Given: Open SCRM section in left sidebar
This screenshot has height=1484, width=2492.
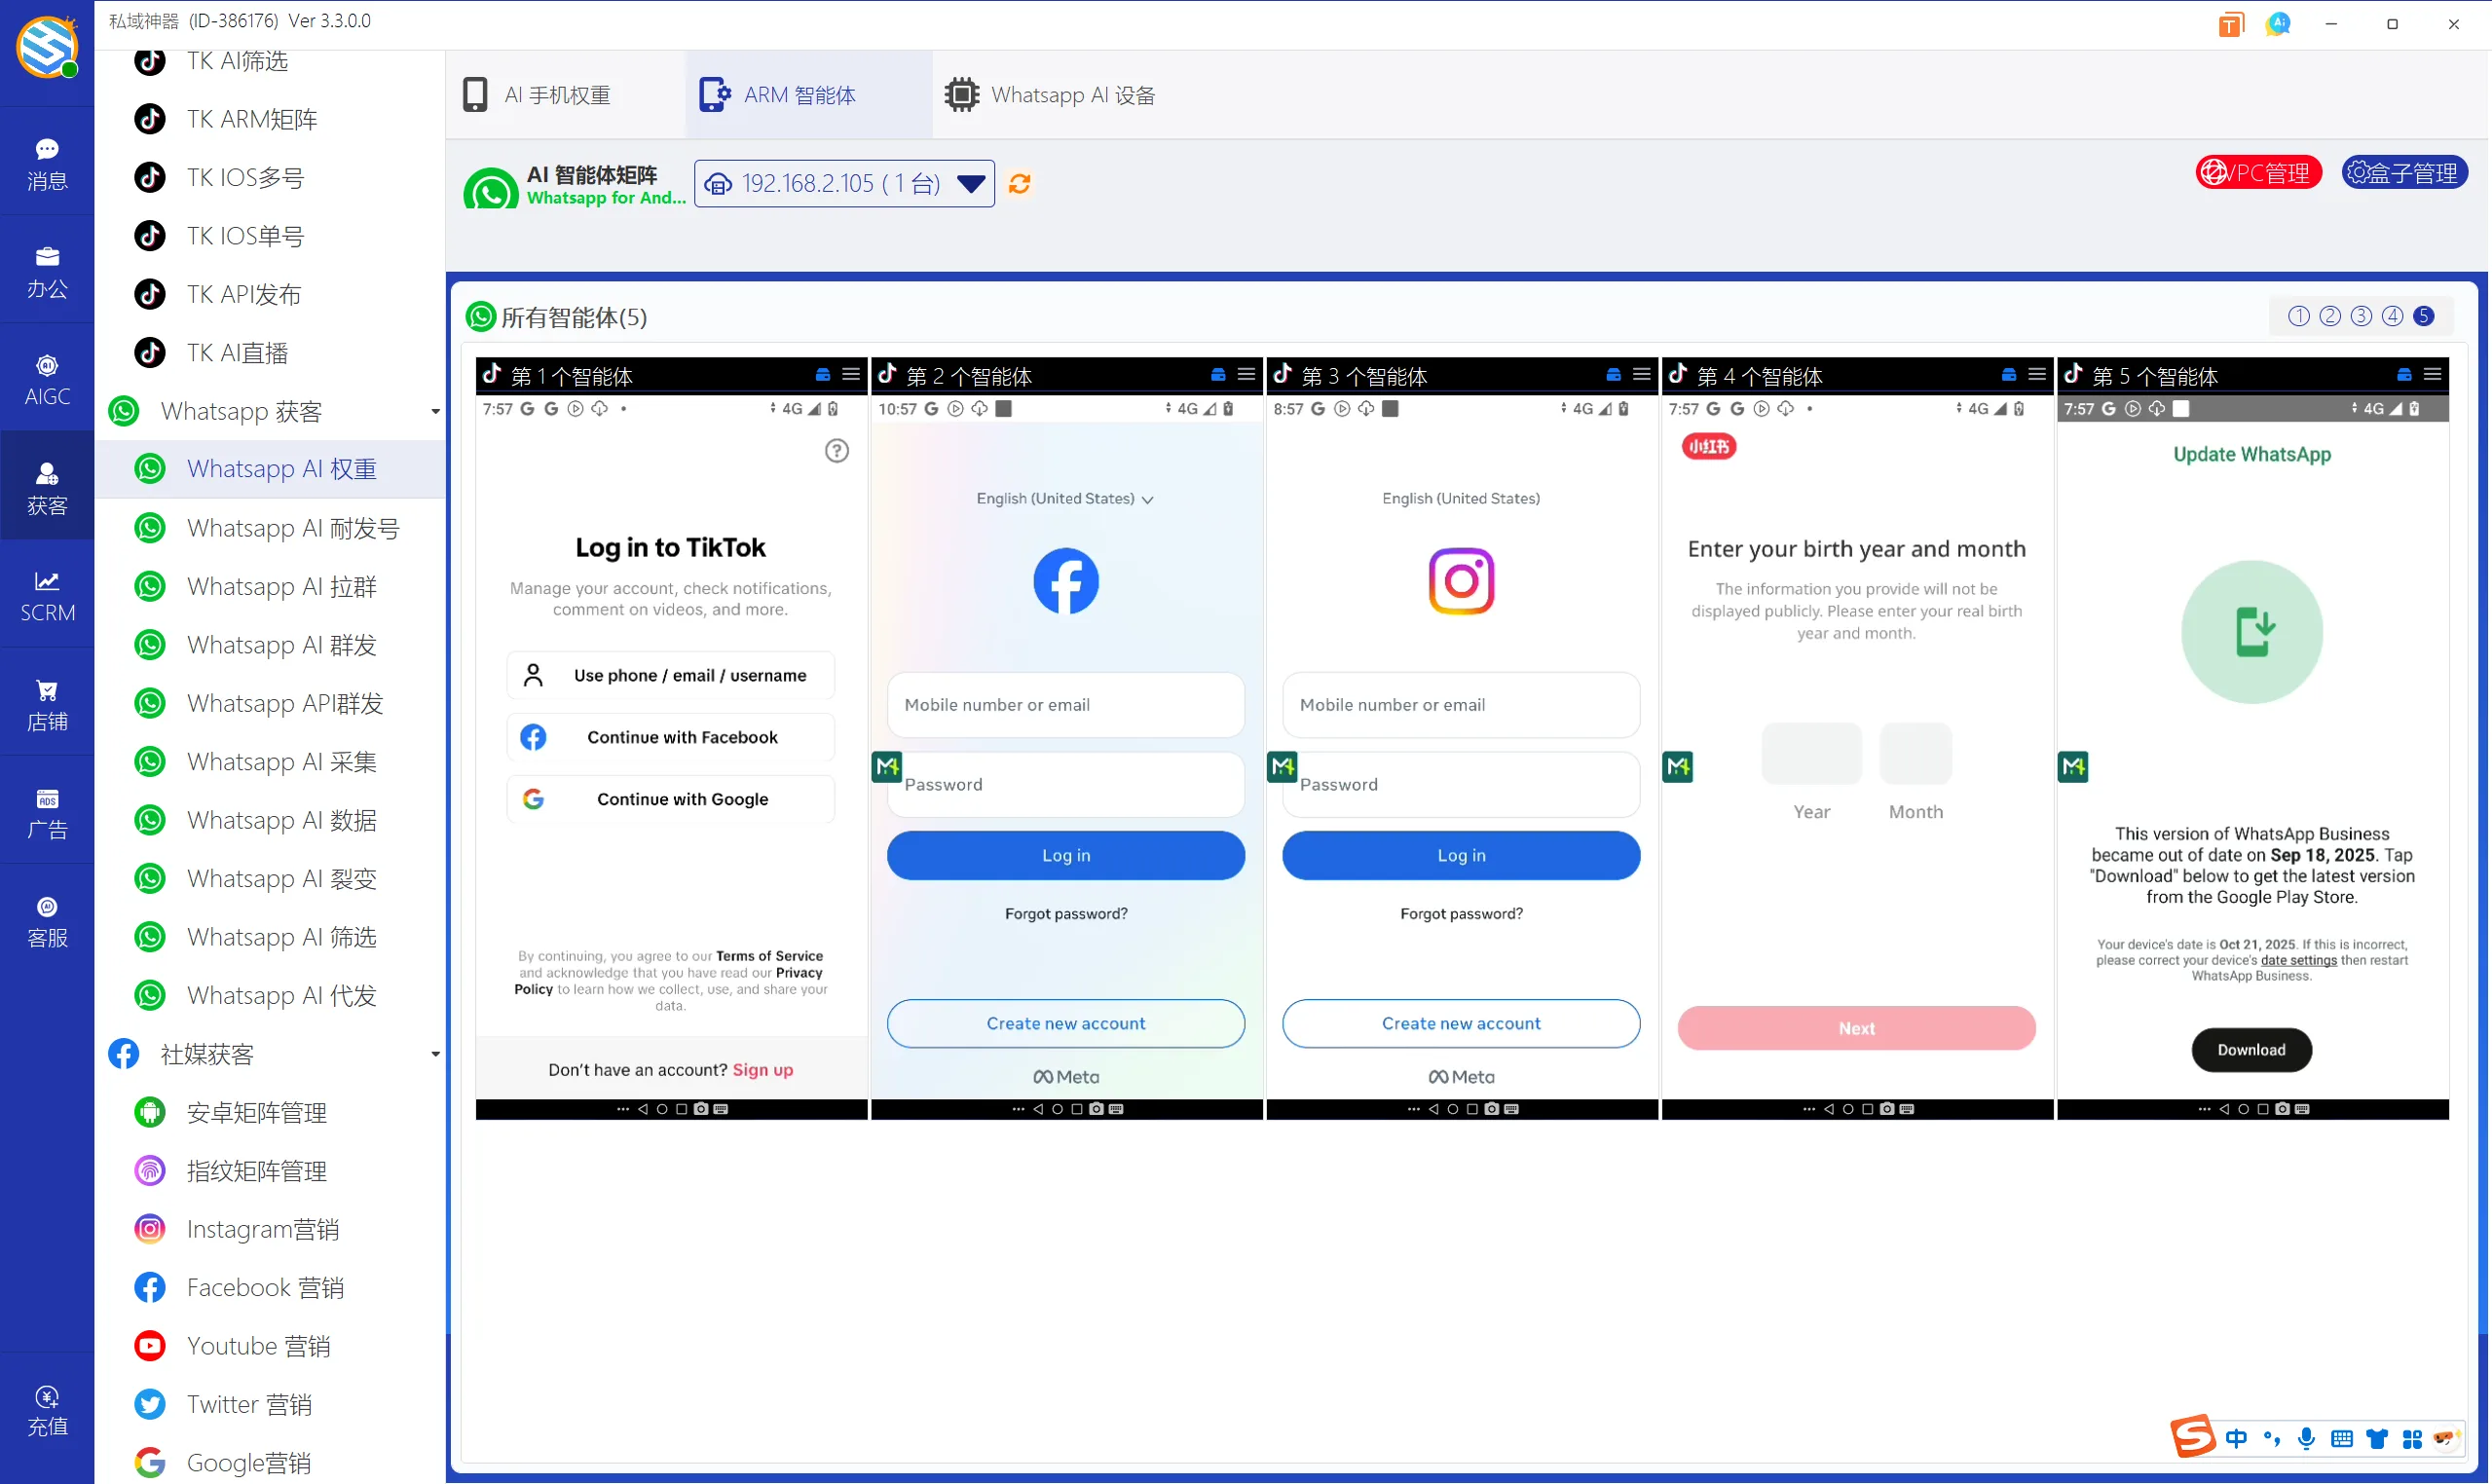Looking at the screenshot, I should (47, 596).
